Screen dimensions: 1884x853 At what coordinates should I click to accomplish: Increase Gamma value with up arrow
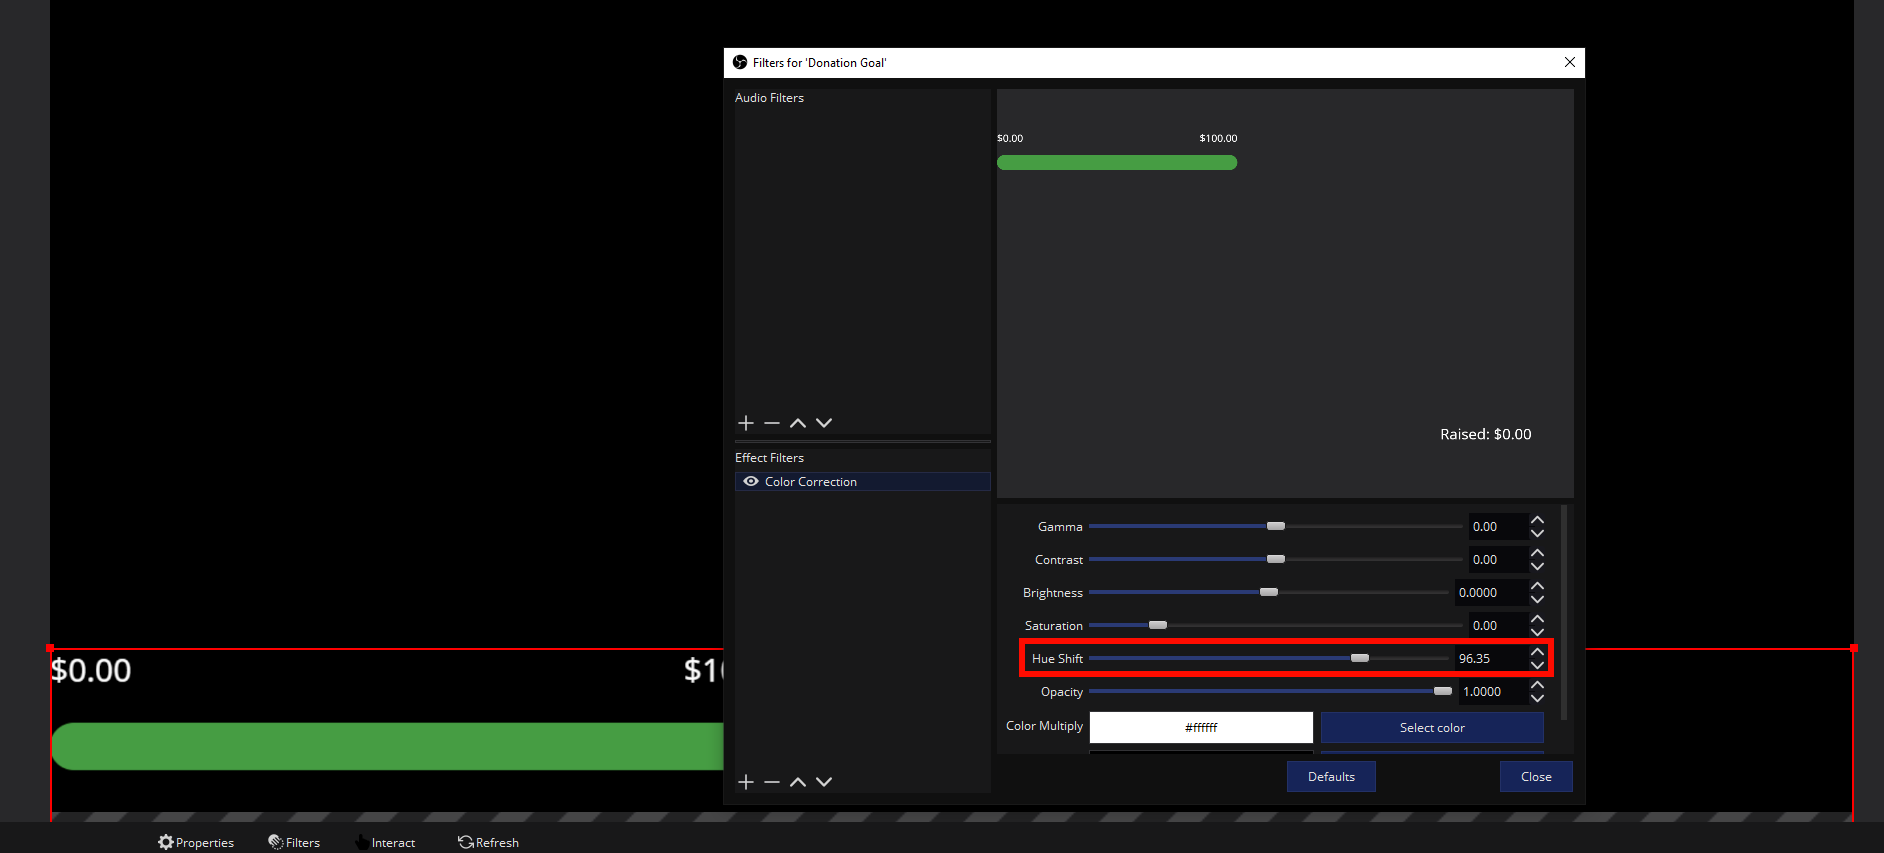click(1538, 520)
